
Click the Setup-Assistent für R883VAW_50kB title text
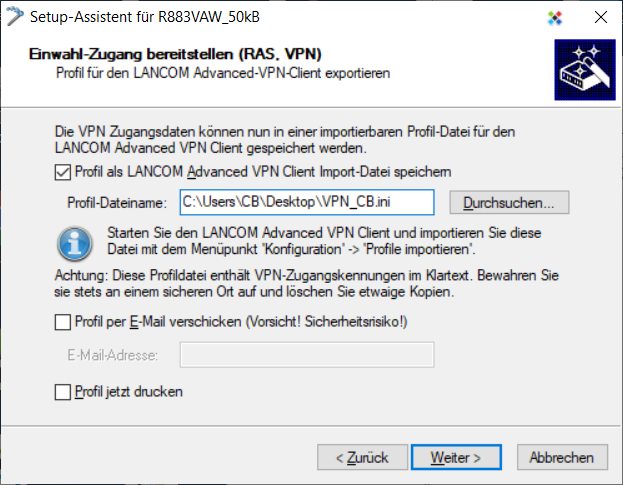coord(145,17)
